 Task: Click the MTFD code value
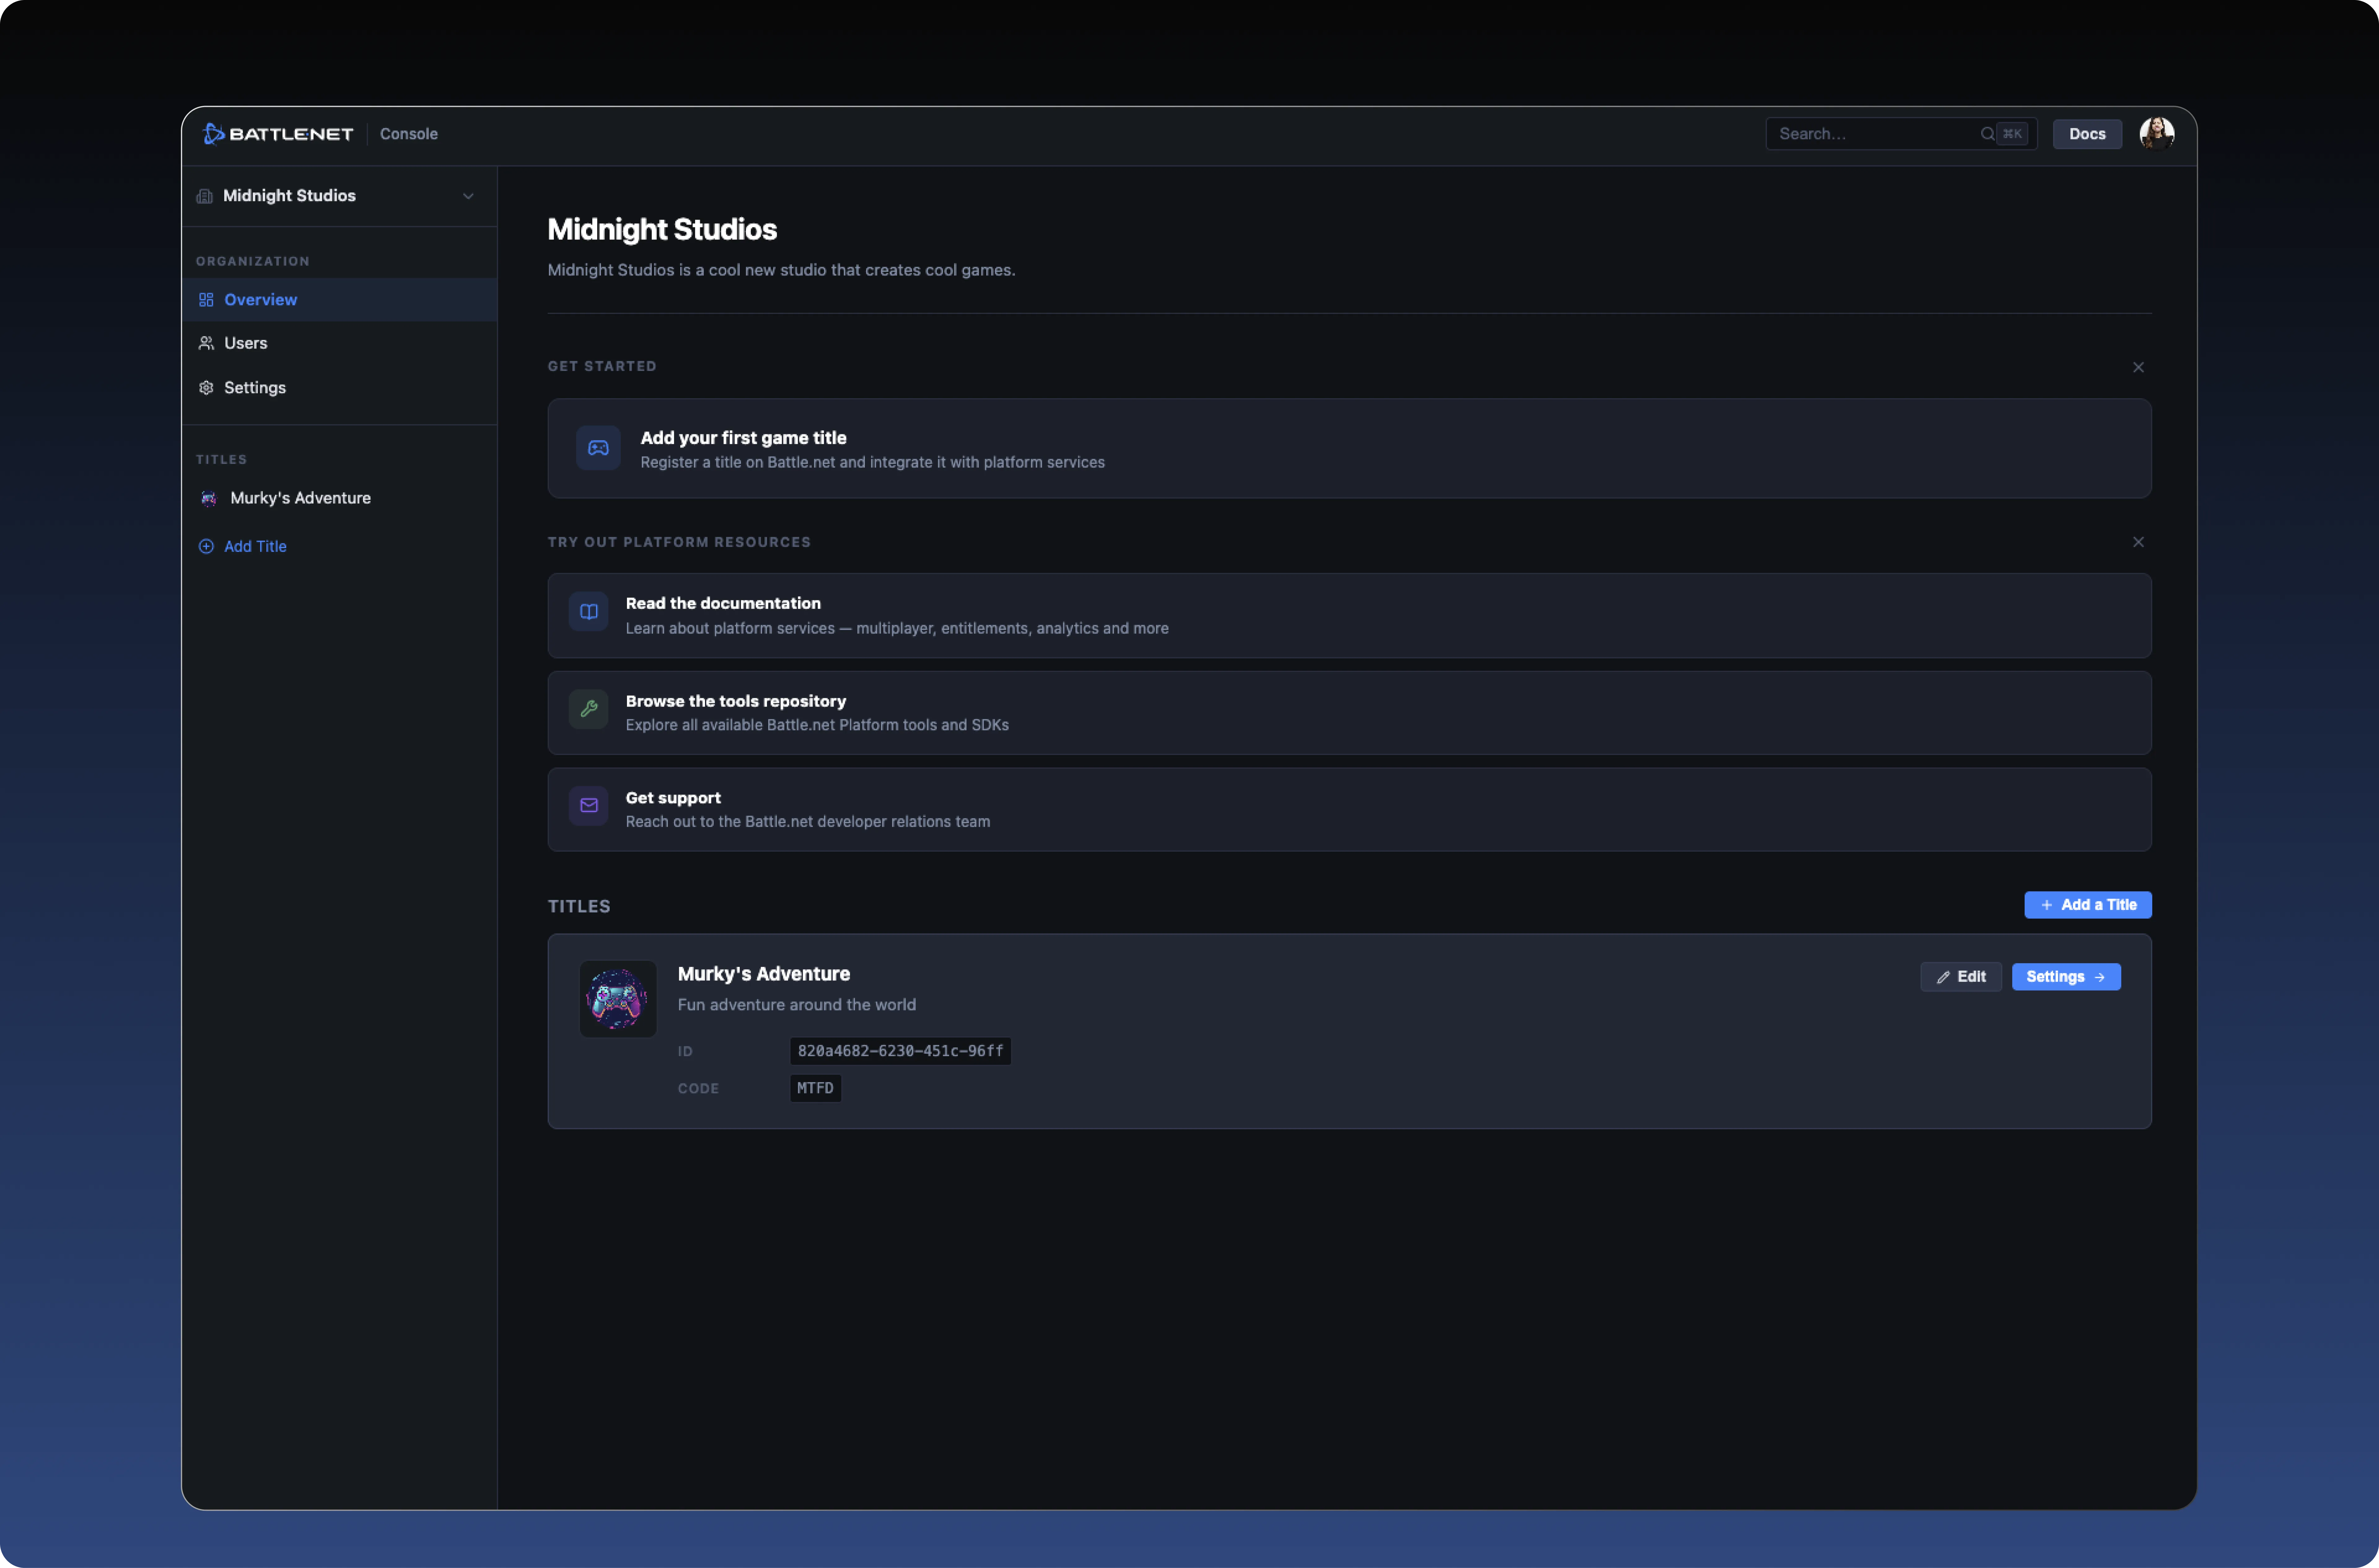(x=815, y=1088)
